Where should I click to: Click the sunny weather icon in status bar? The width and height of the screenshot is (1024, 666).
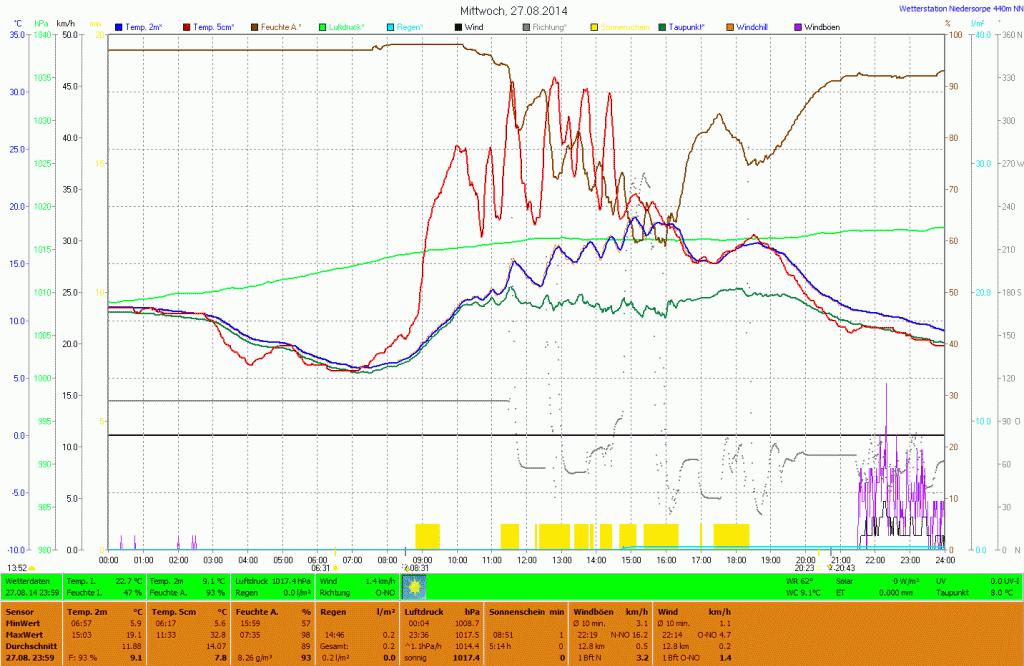(x=413, y=586)
